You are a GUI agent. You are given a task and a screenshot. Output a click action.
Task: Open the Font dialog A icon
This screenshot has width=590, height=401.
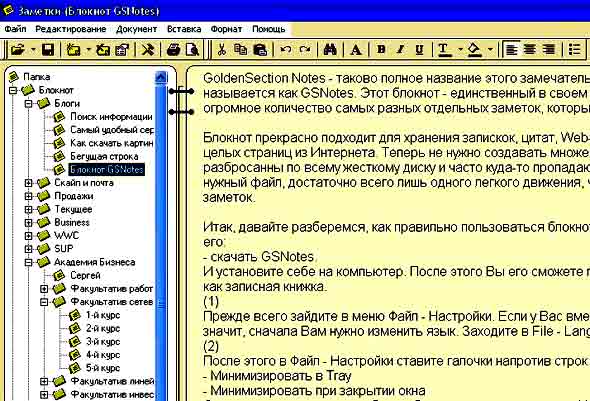pyautogui.click(x=356, y=50)
